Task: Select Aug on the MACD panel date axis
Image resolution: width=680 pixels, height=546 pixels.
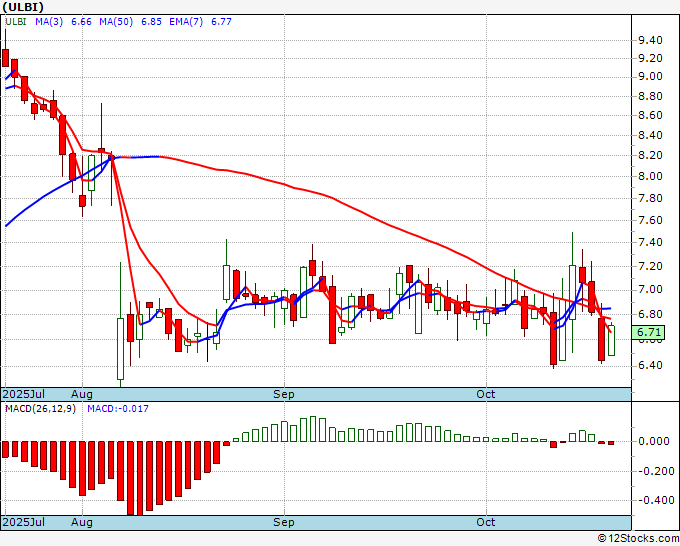Action: (82, 522)
